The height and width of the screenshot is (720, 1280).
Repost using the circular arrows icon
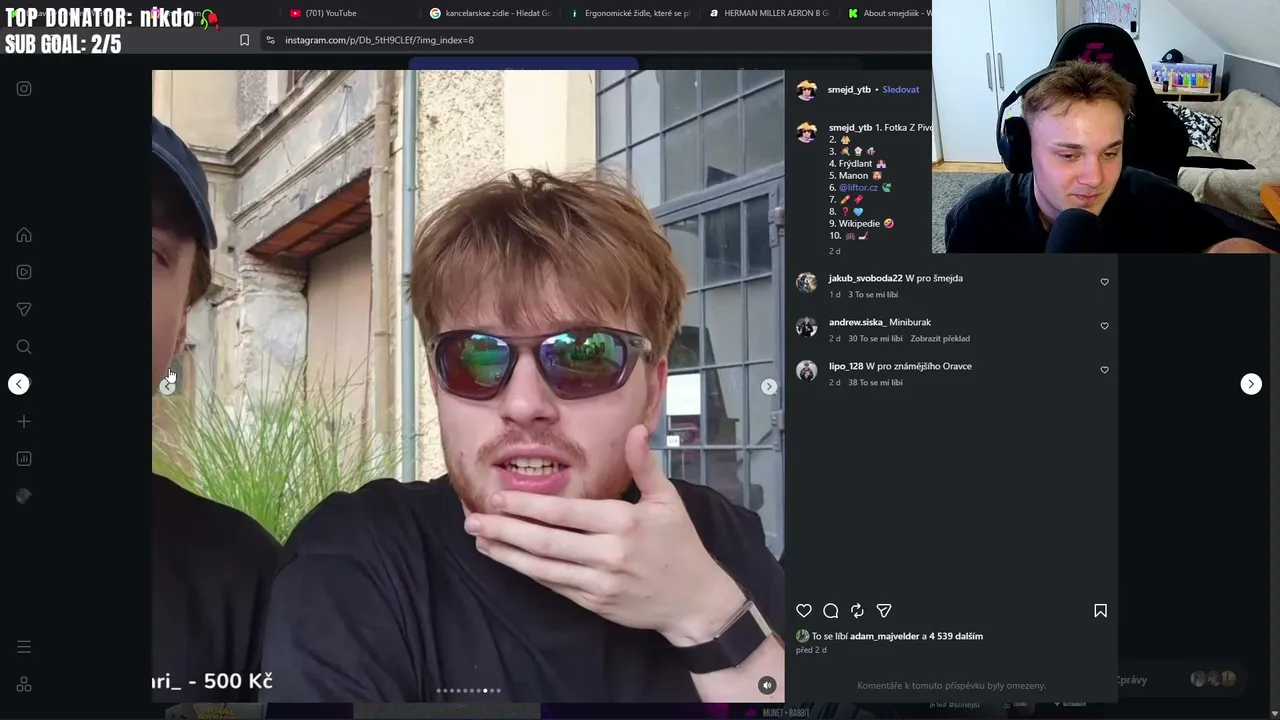click(857, 611)
